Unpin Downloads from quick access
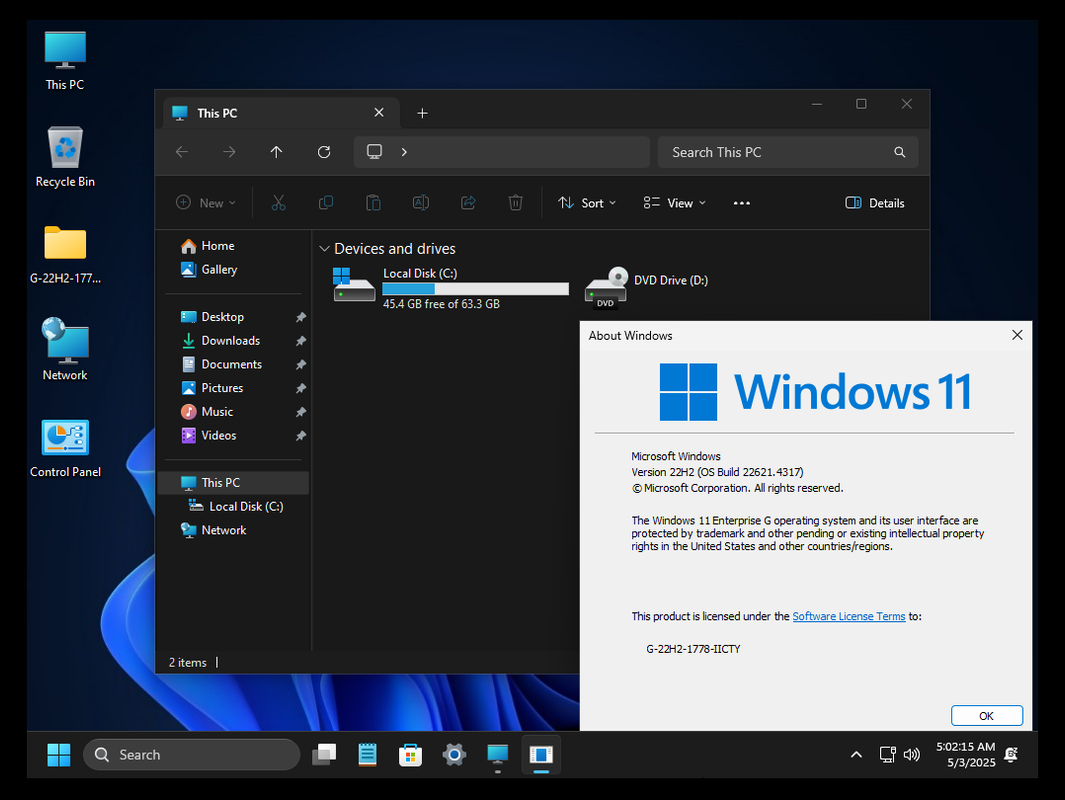The height and width of the screenshot is (800, 1065). 301,341
